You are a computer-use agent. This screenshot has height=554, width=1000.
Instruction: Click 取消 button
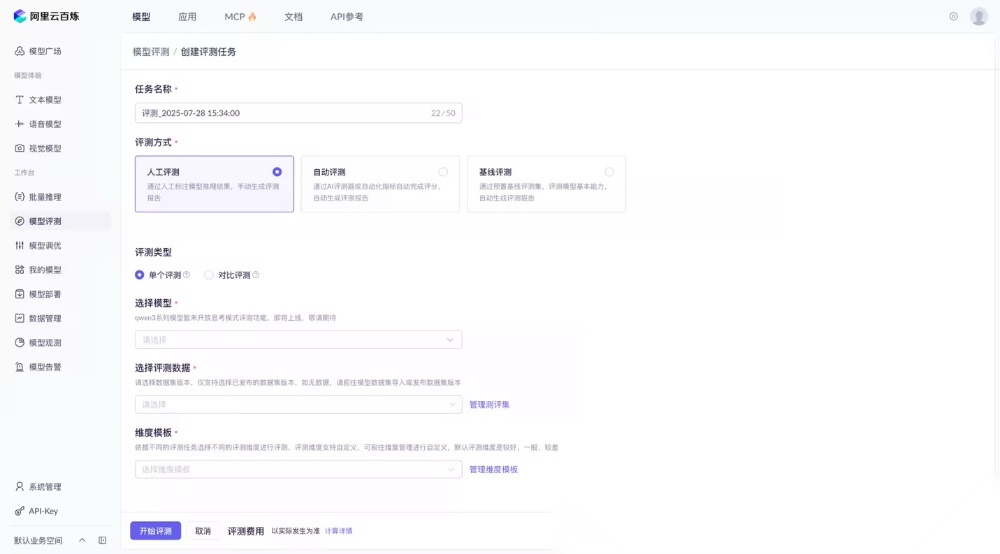tap(203, 530)
